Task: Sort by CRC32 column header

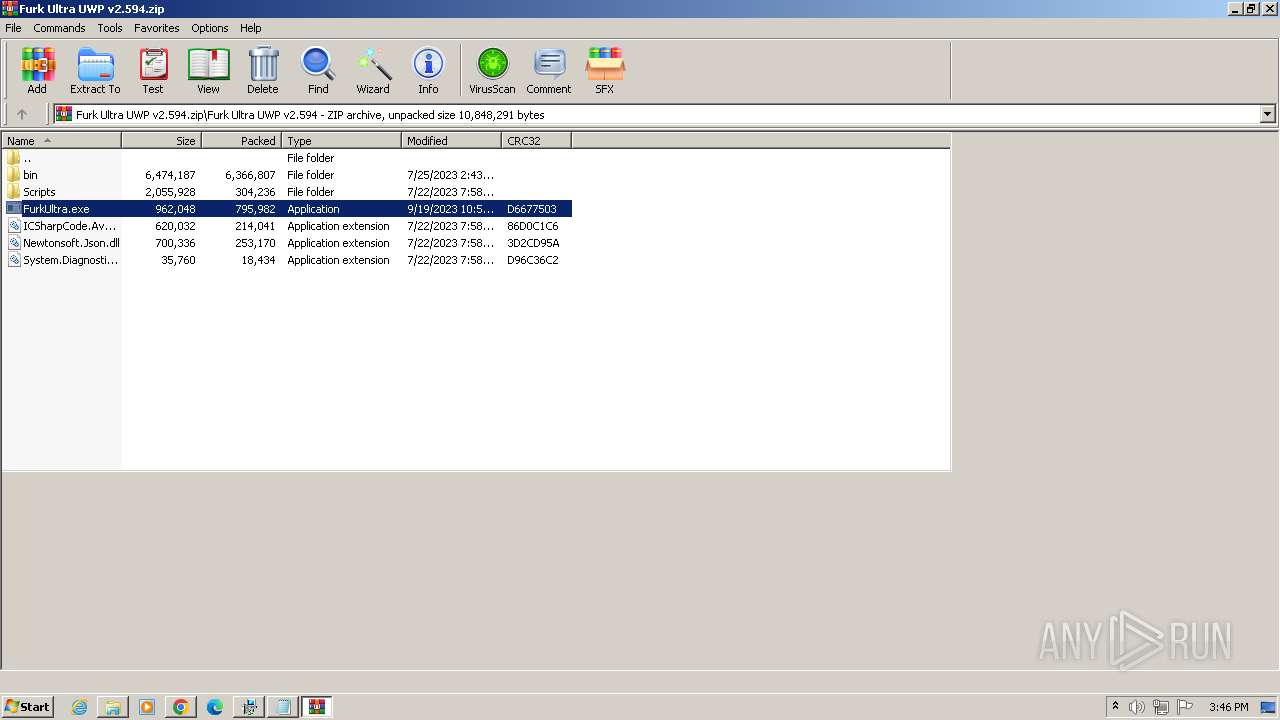Action: click(x=536, y=141)
